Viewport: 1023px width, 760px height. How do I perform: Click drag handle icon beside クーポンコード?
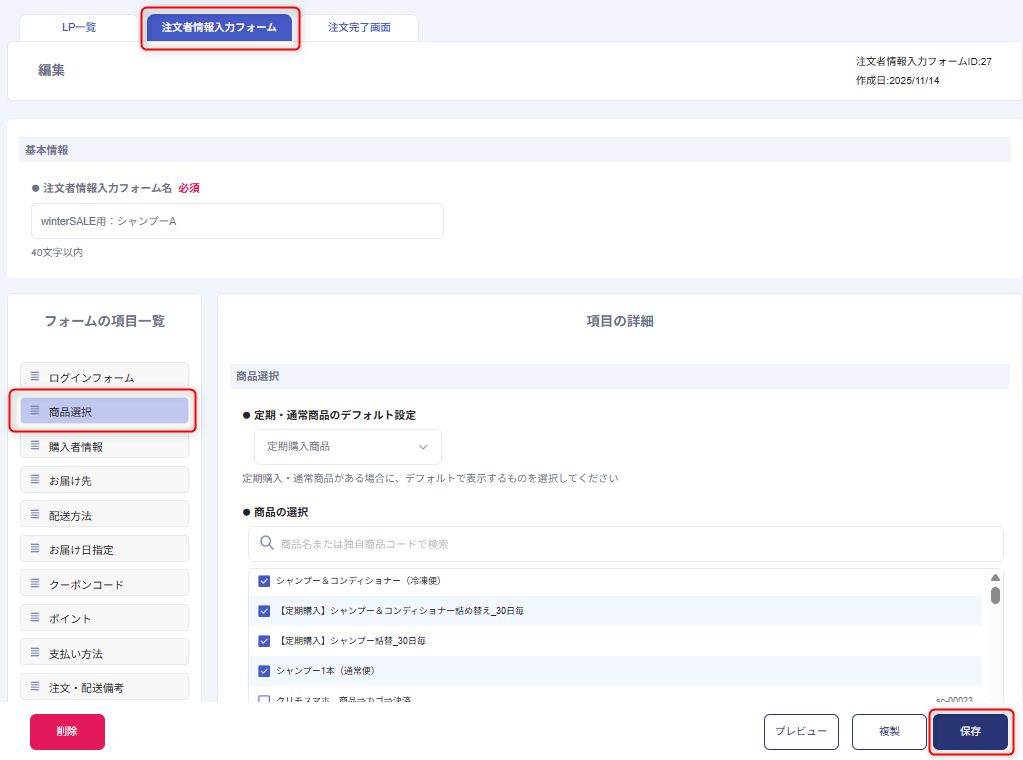[x=35, y=584]
